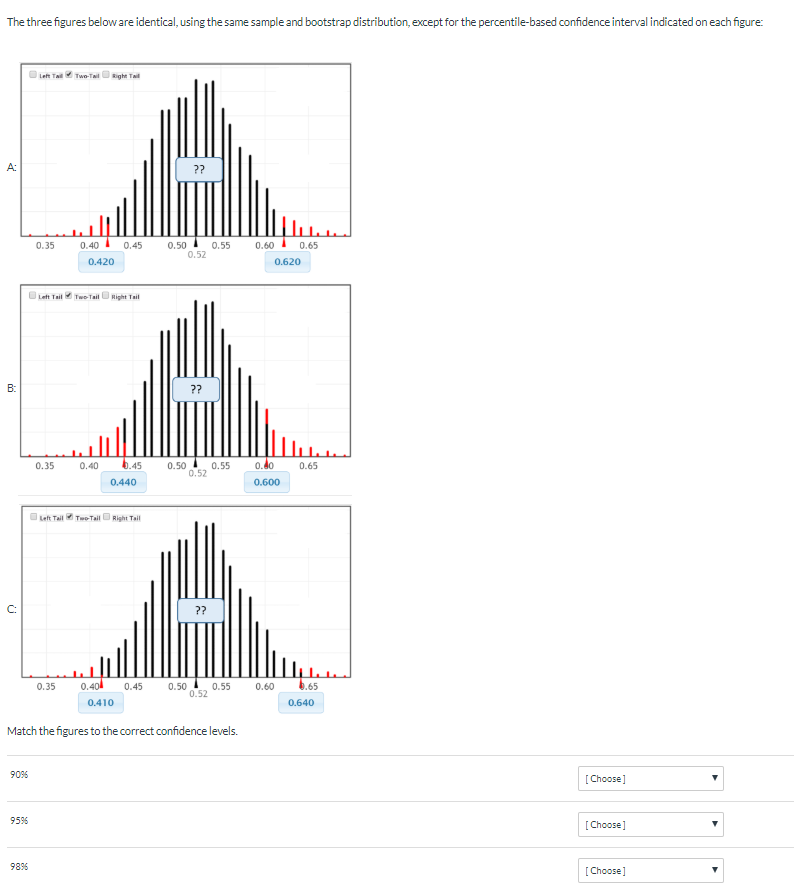794x893 pixels.
Task: Tick Left Tail checkbox in figure C
Action: (x=34, y=517)
